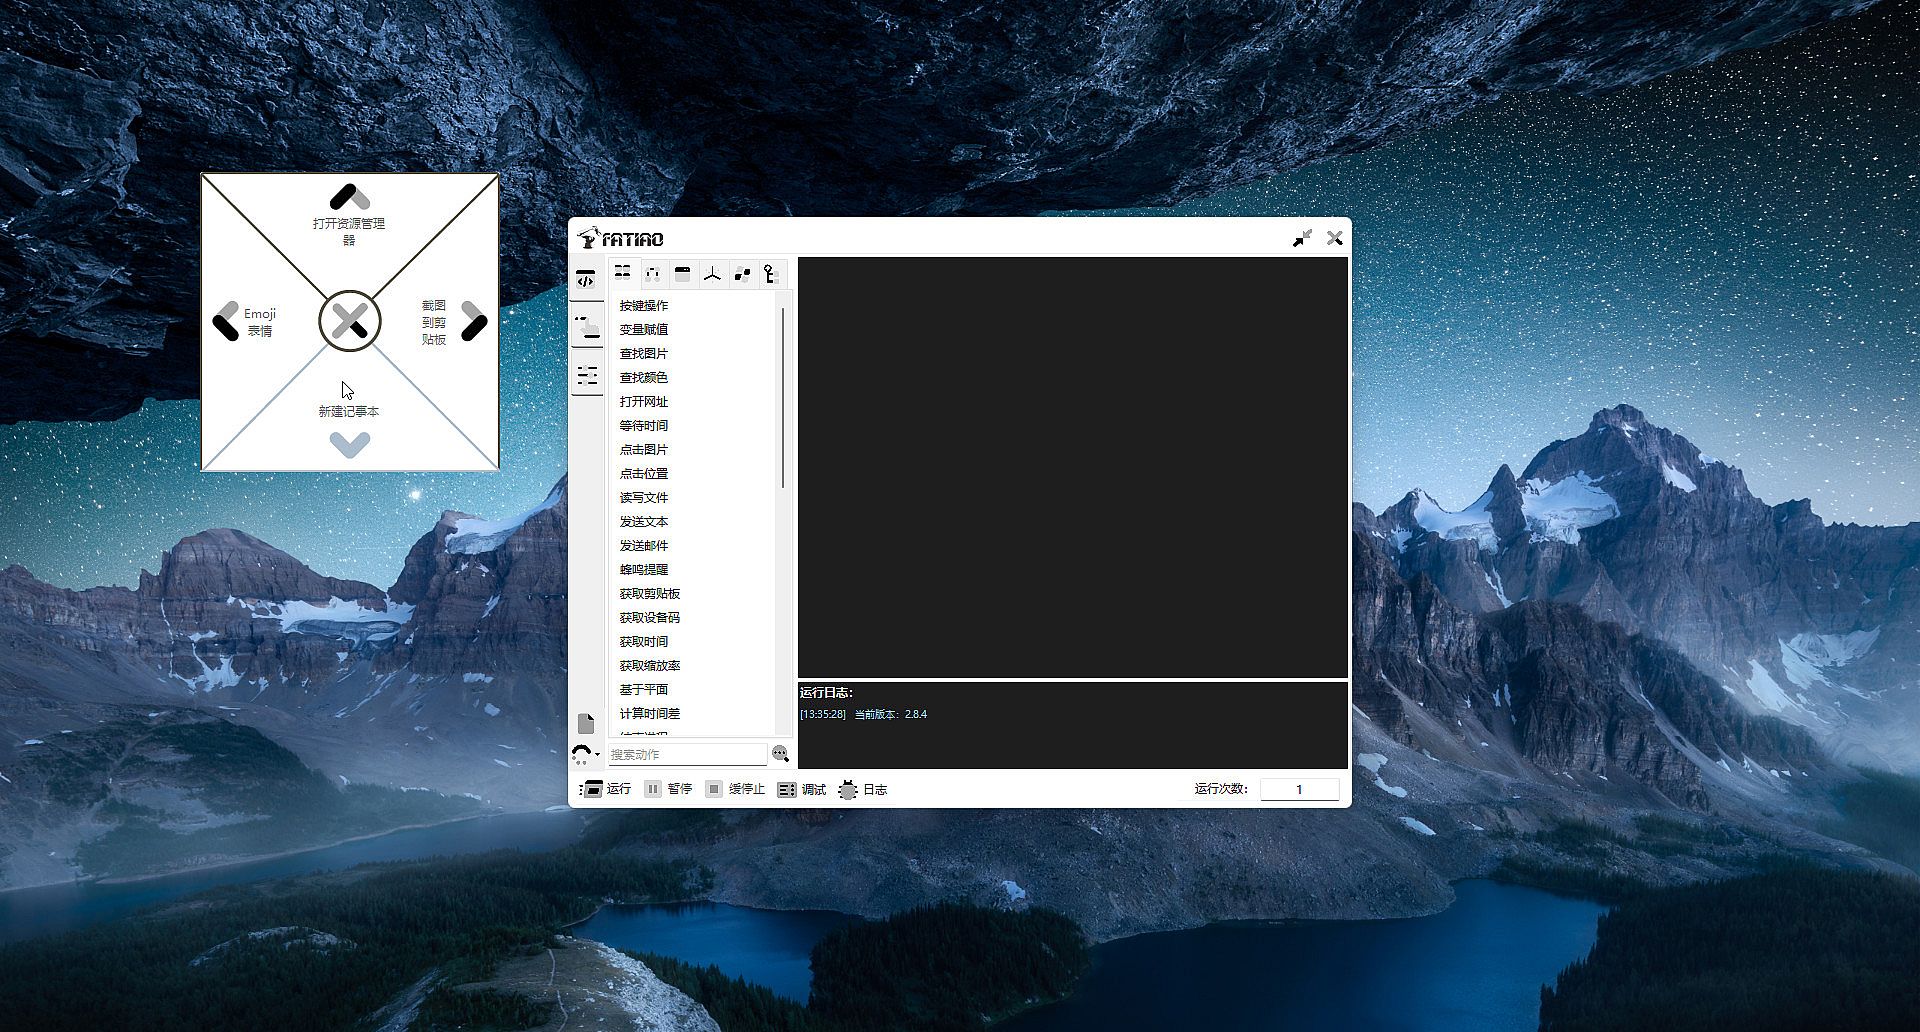1920x1032 pixels.
Task: Click the center X of the gesture menu
Action: pos(350,321)
